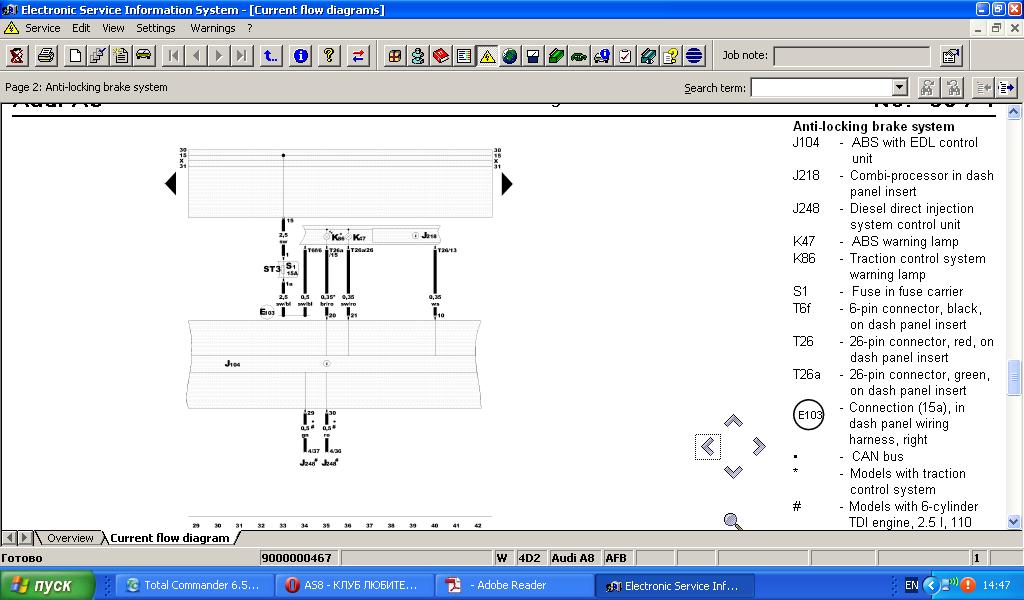Click the yellow warning triangle toolbar icon
This screenshot has height=600, width=1024.
[487, 56]
